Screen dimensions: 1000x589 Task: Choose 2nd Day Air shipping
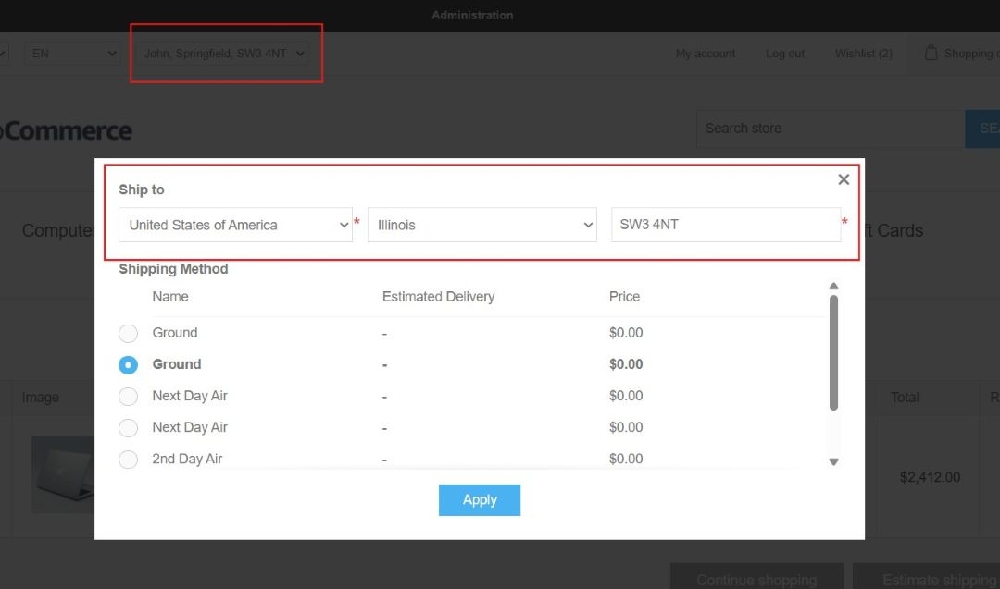(127, 458)
